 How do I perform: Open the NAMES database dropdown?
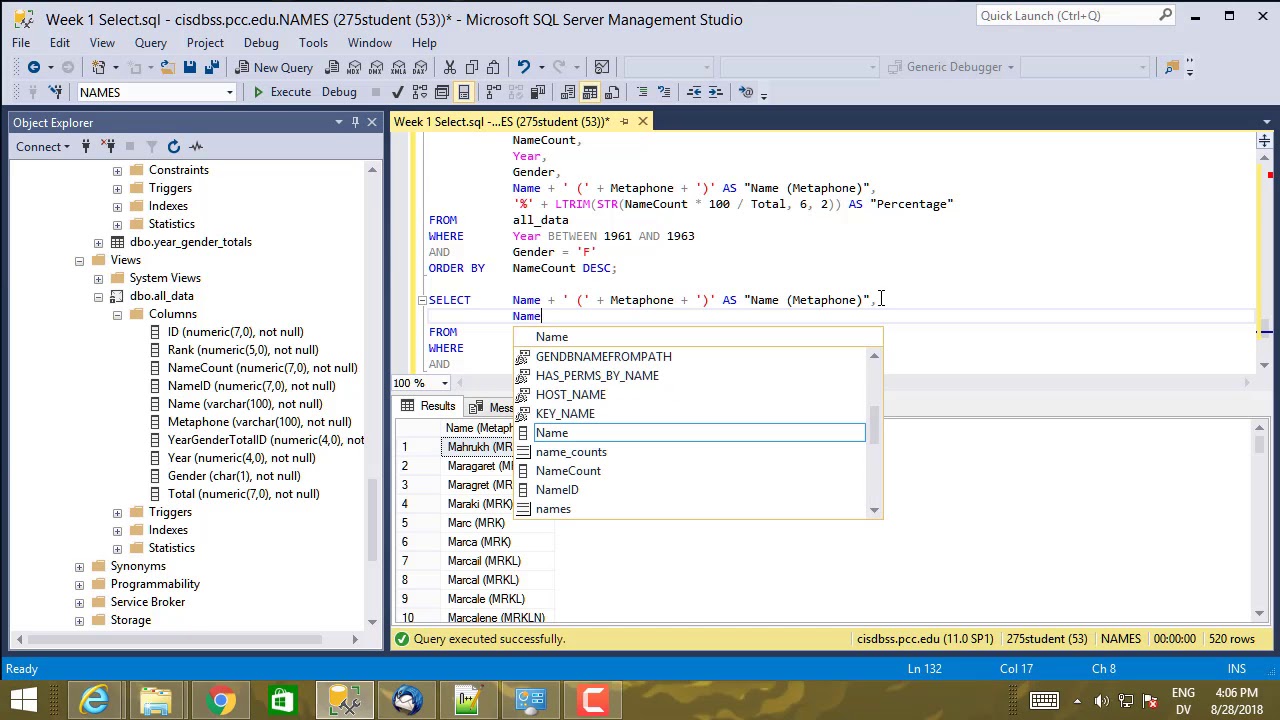pyautogui.click(x=229, y=92)
